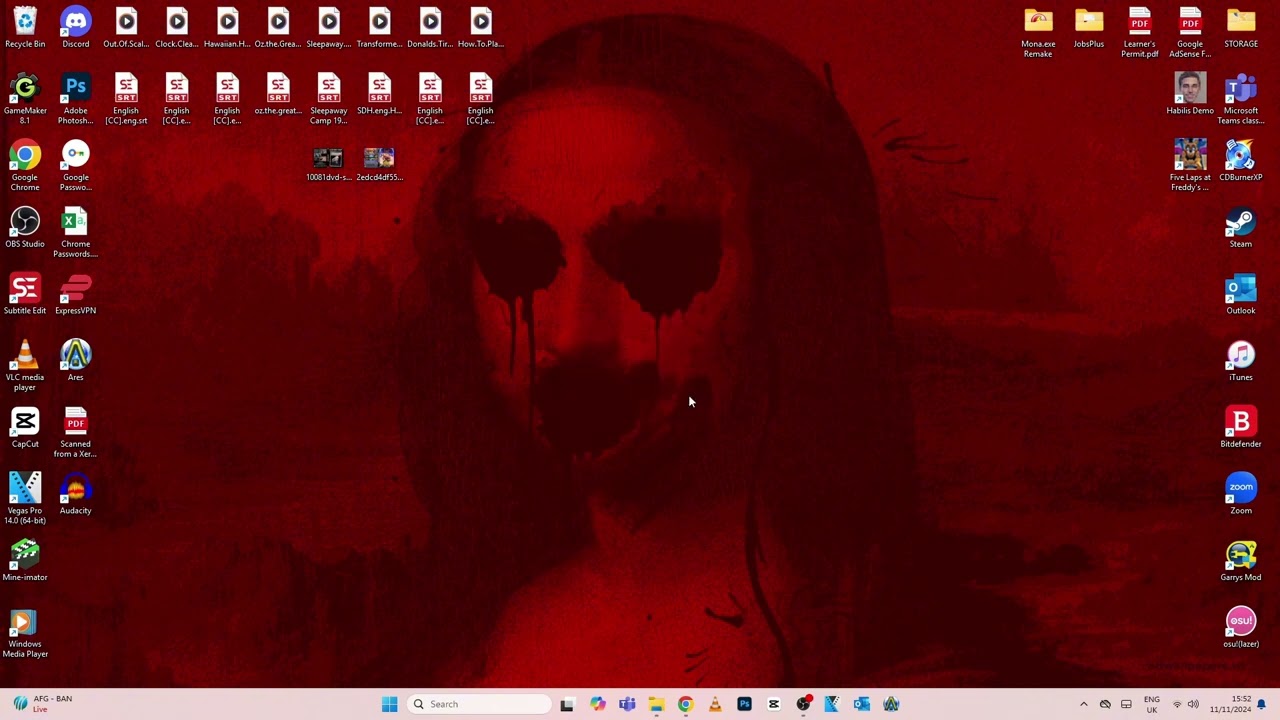Open Copilot from the taskbar

pyautogui.click(x=597, y=704)
